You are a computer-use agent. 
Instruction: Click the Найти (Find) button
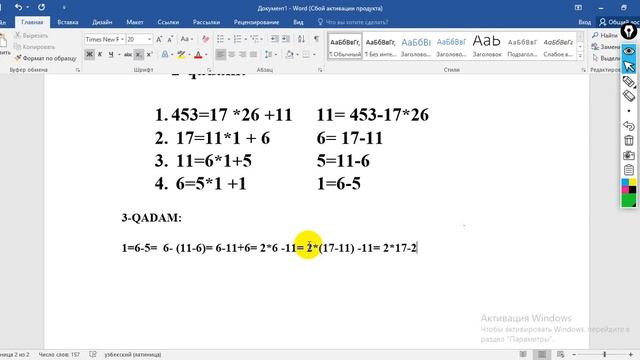pyautogui.click(x=605, y=36)
